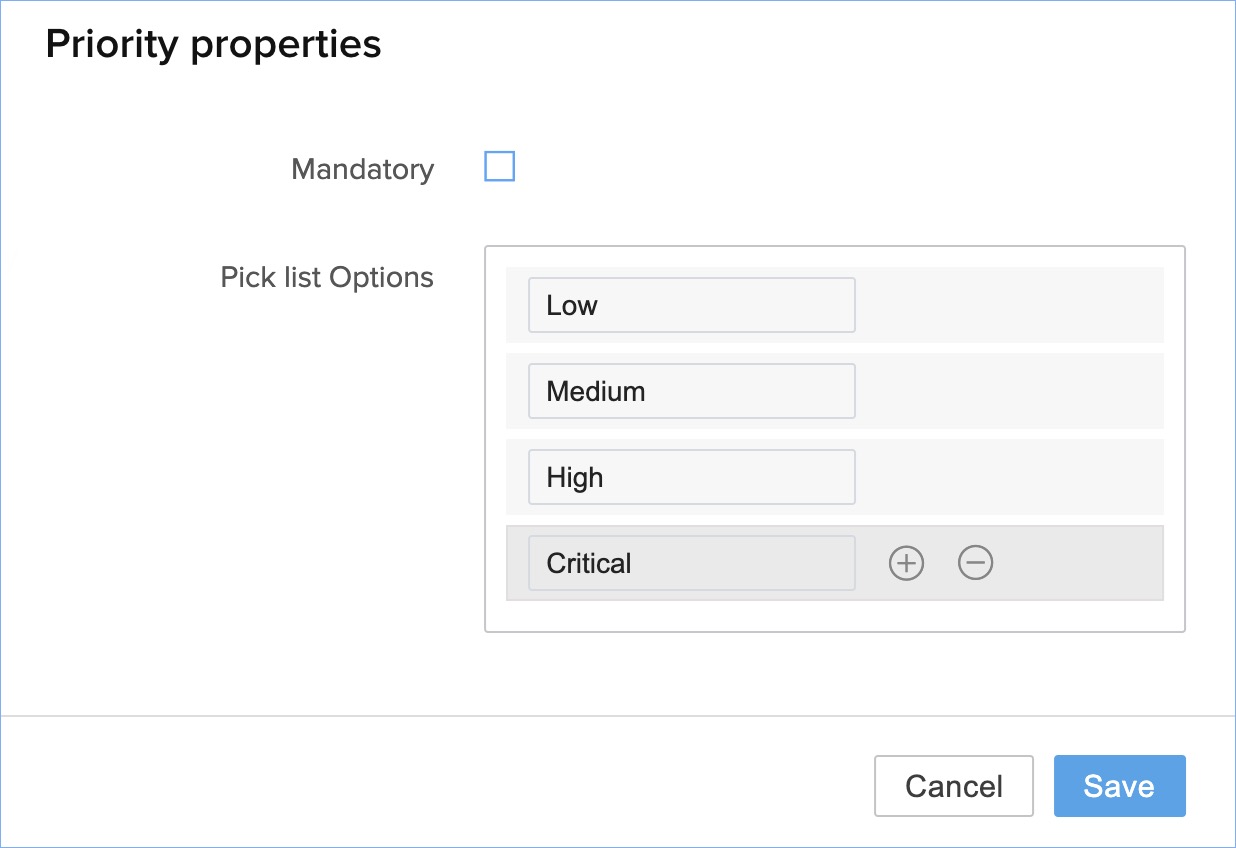The width and height of the screenshot is (1236, 848).
Task: Add a new option after Critical
Action: point(906,564)
